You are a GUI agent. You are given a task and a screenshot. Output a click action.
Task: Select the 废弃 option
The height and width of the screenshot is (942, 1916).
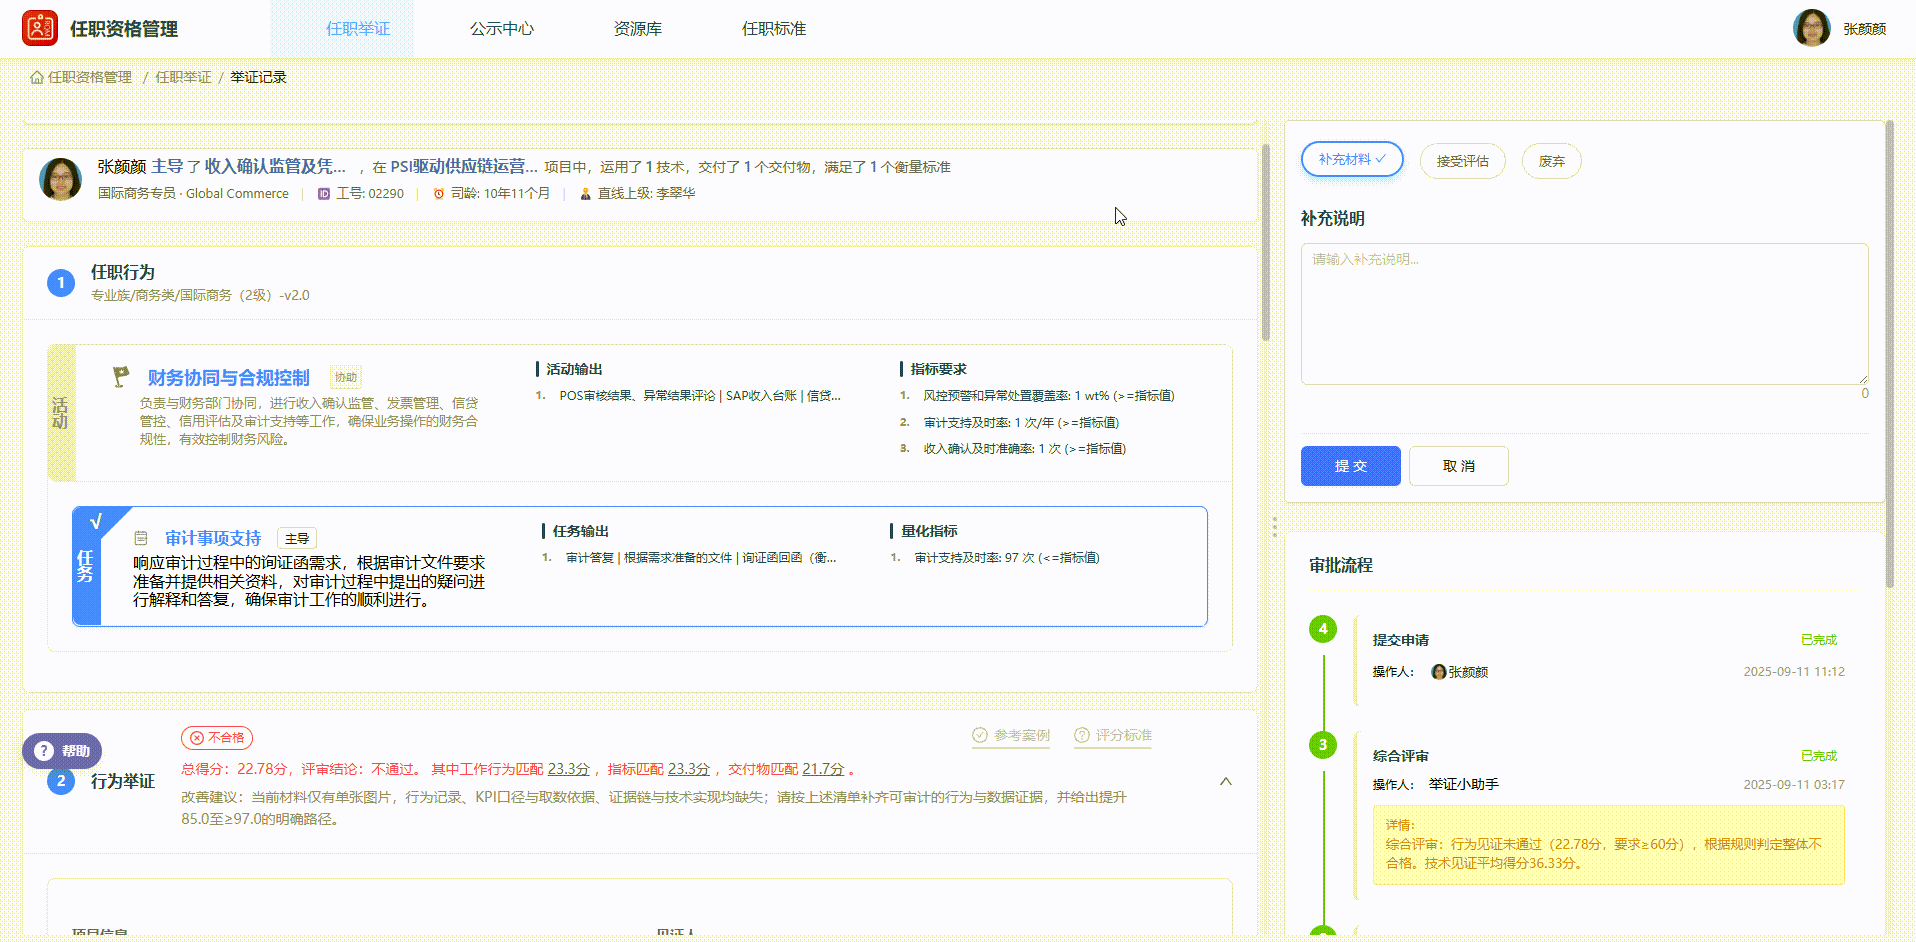[1551, 161]
